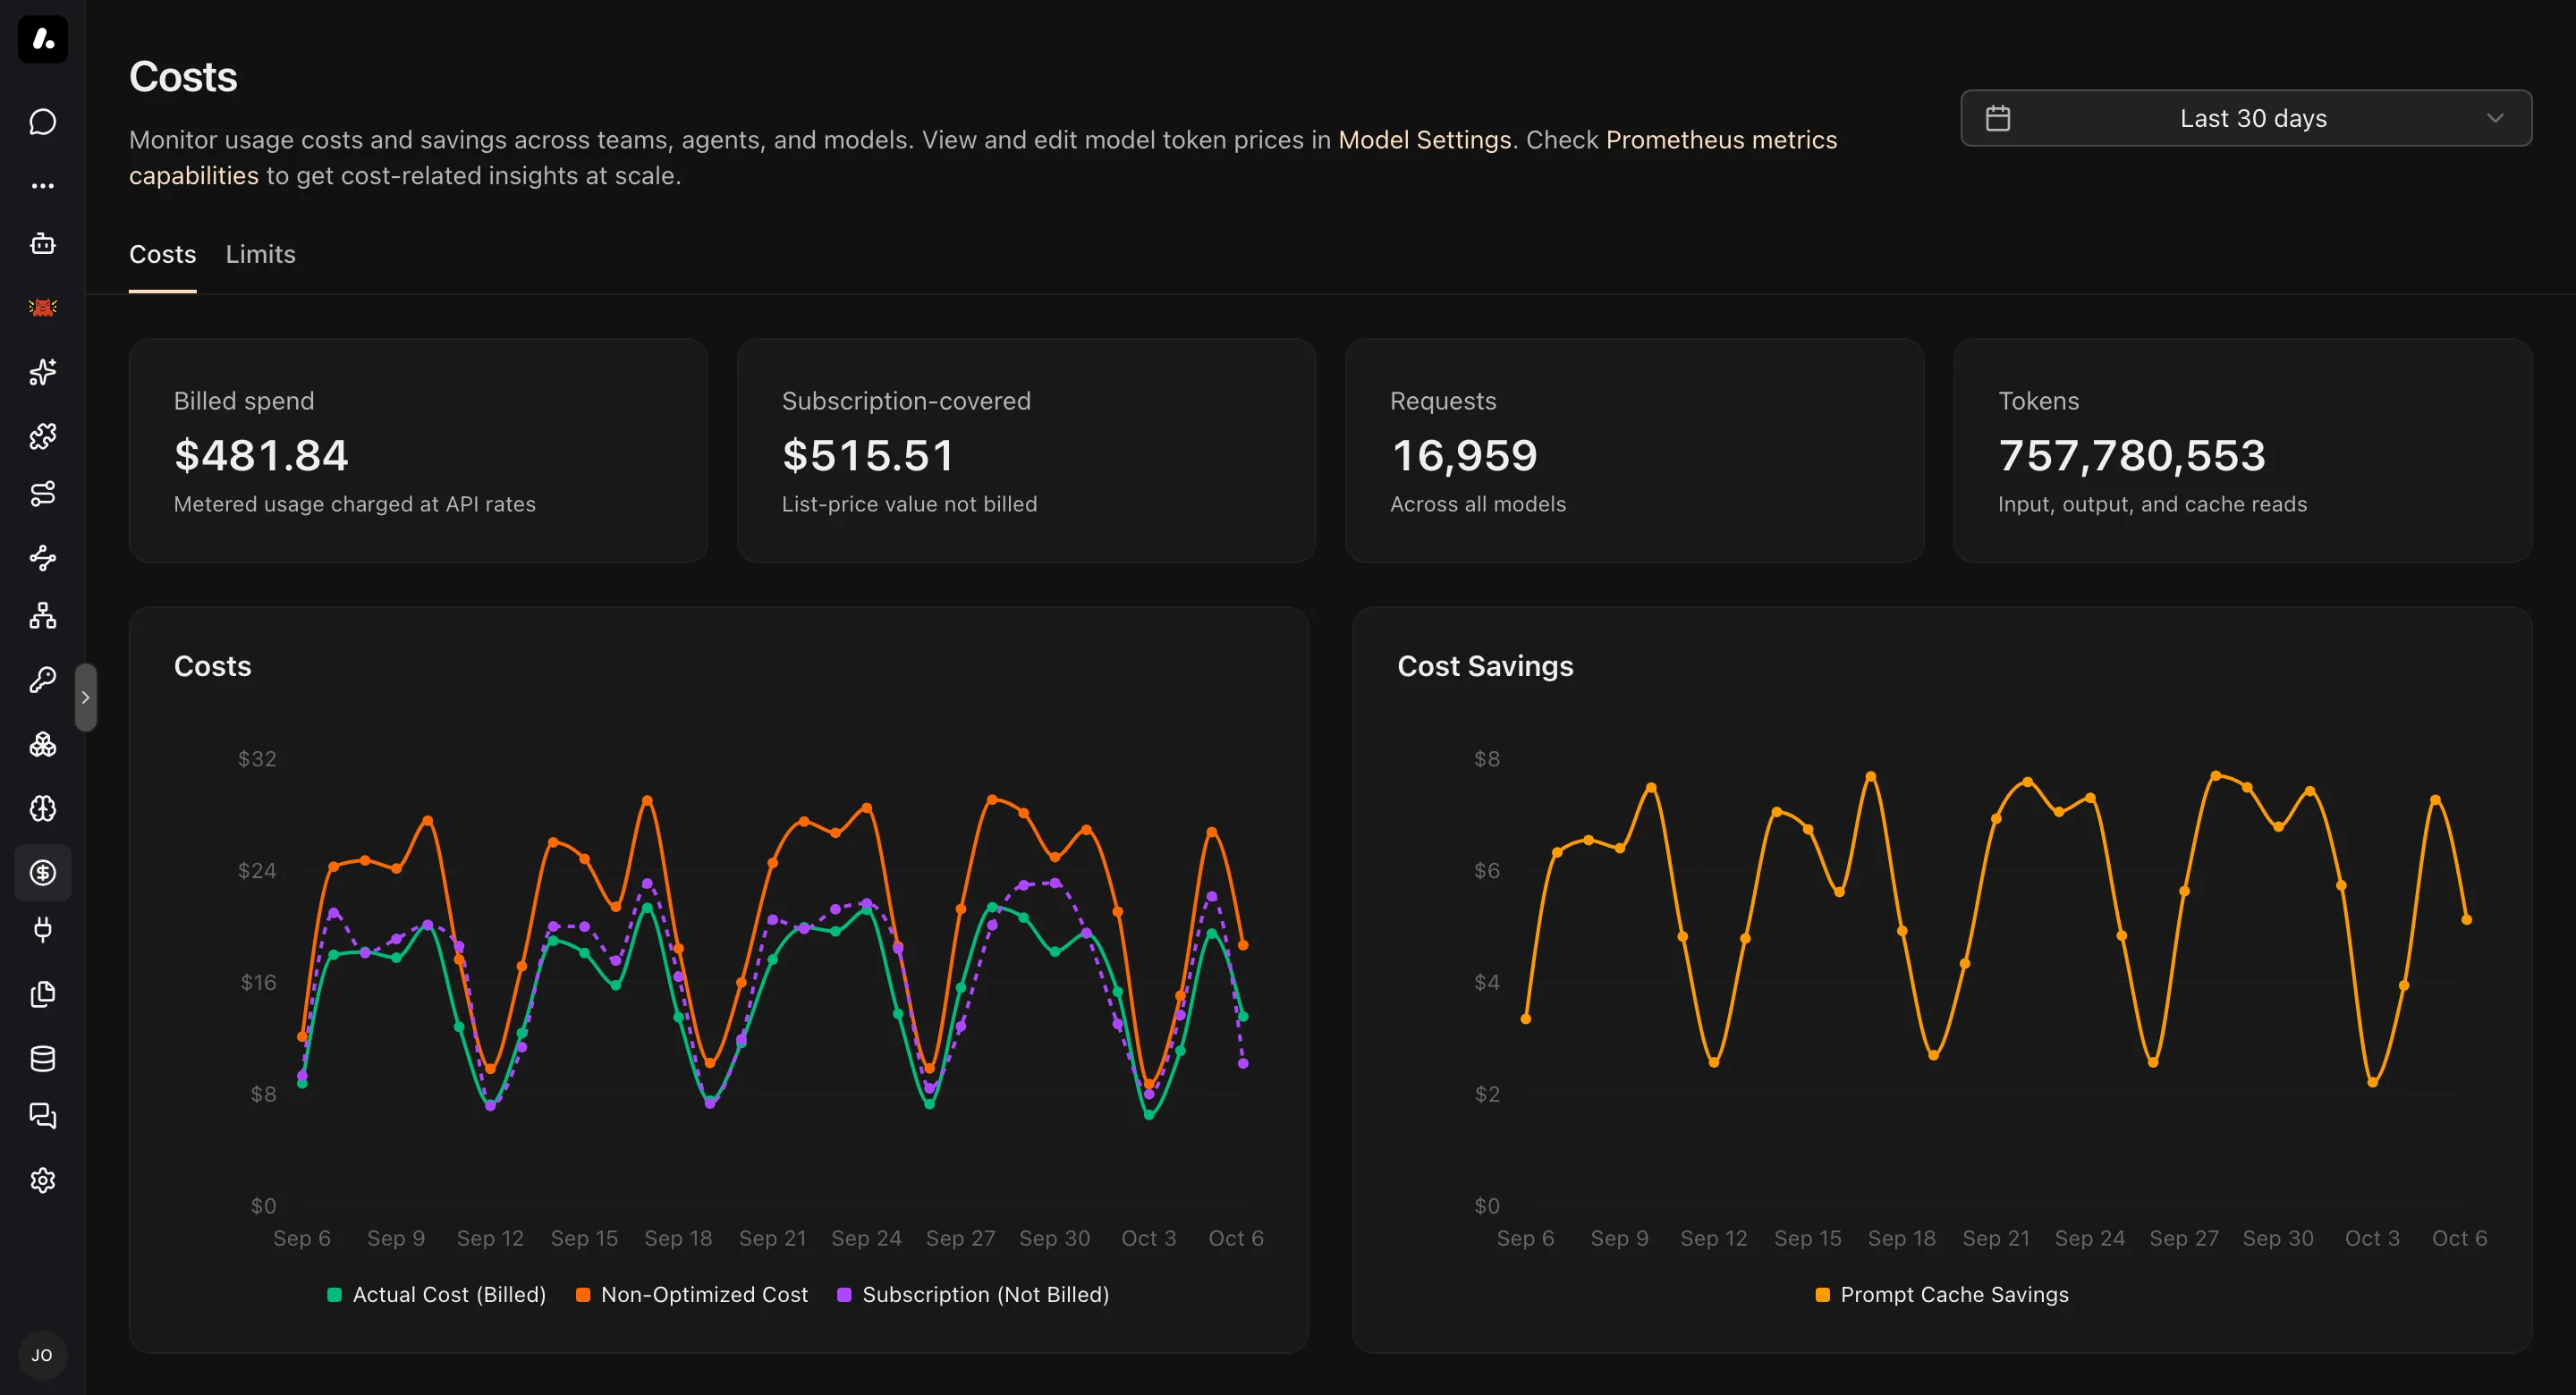The height and width of the screenshot is (1395, 2576).
Task: Select the dollar Costs sidebar icon
Action: pyautogui.click(x=43, y=873)
